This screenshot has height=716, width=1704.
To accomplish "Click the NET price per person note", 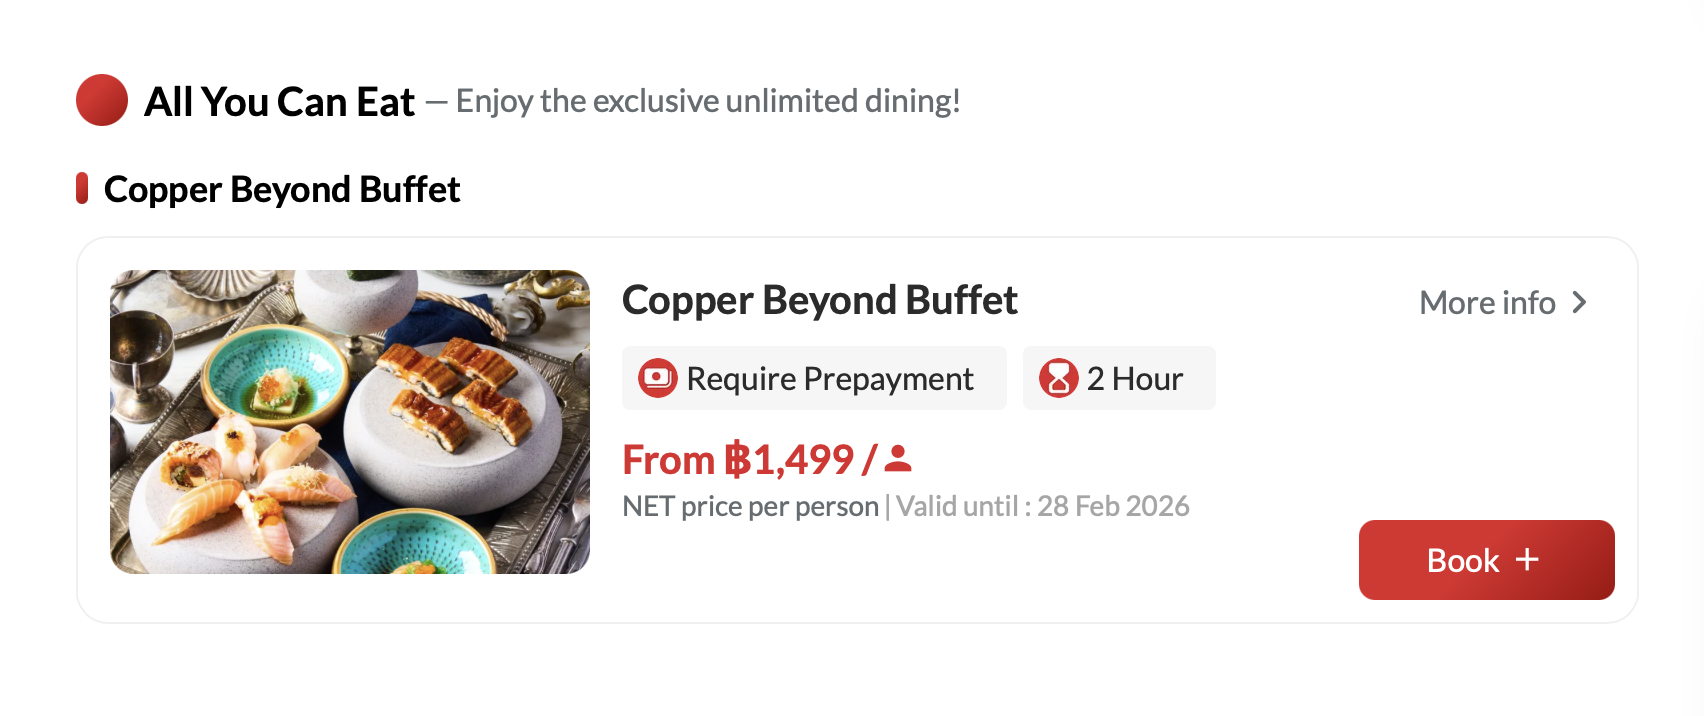I will click(750, 506).
